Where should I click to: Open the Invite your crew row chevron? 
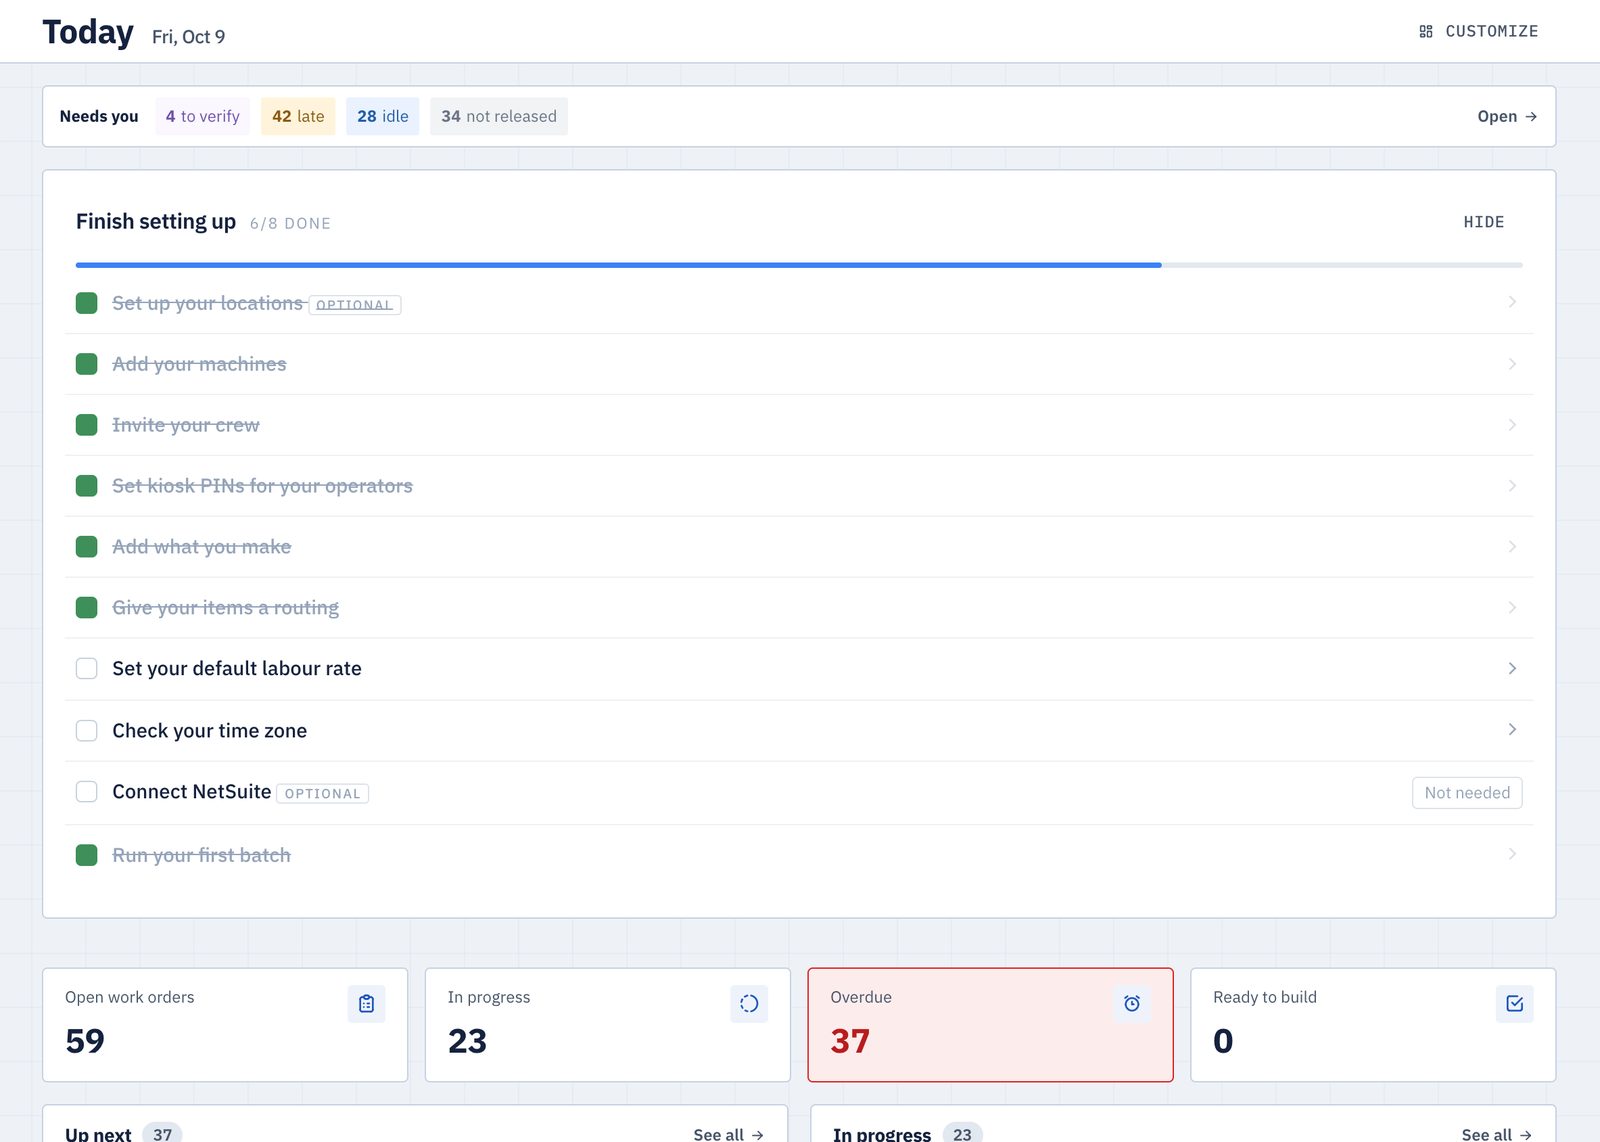[1512, 425]
